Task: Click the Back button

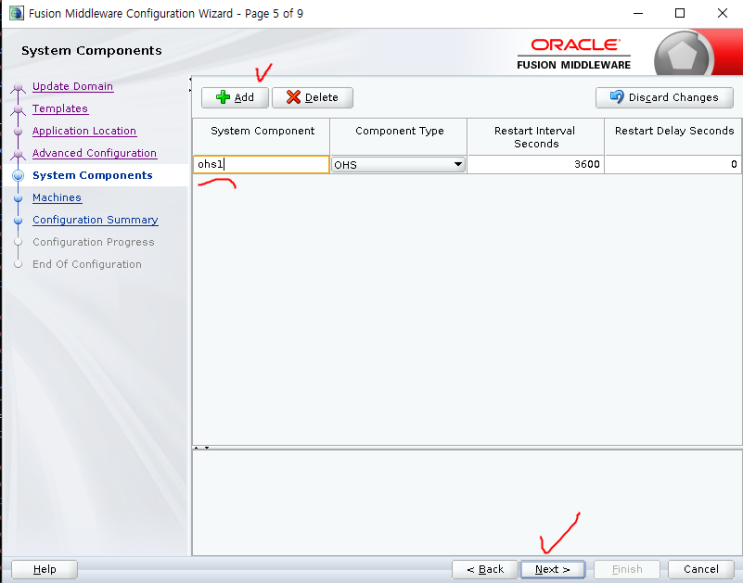Action: click(x=485, y=569)
